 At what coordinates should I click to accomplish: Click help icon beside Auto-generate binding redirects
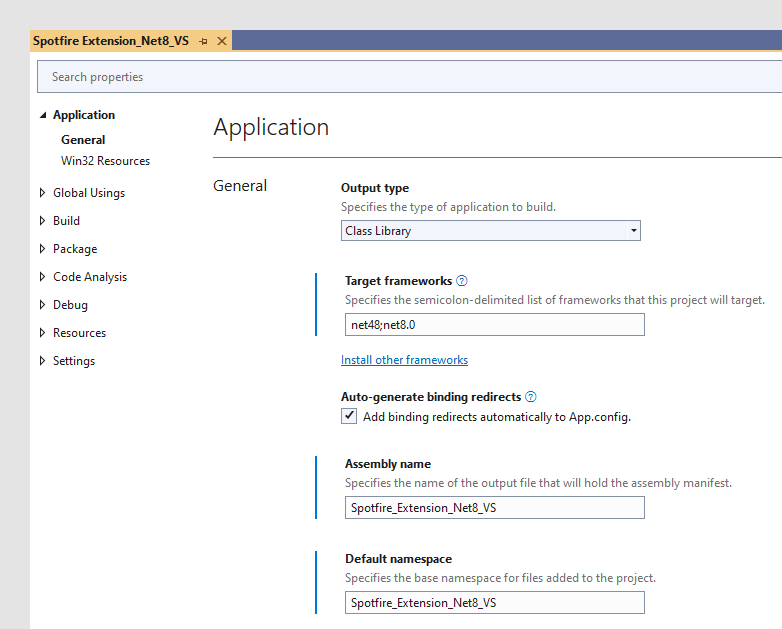click(x=531, y=397)
